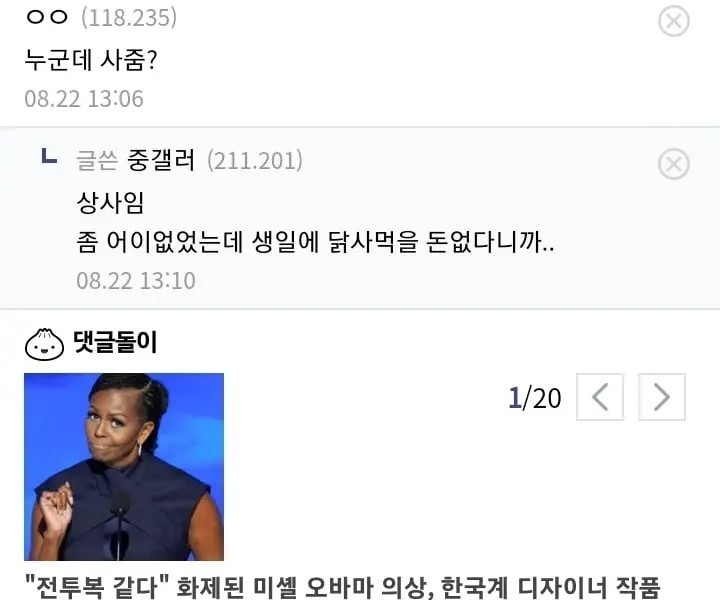Click the reply indent arrow icon
The image size is (720, 600).
pyautogui.click(x=49, y=155)
